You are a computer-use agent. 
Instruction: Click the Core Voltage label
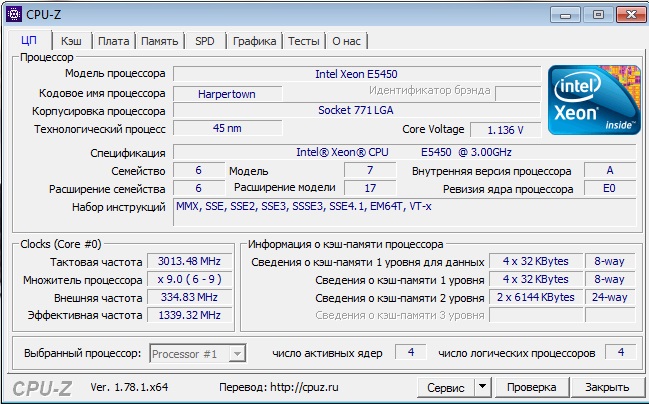[433, 130]
